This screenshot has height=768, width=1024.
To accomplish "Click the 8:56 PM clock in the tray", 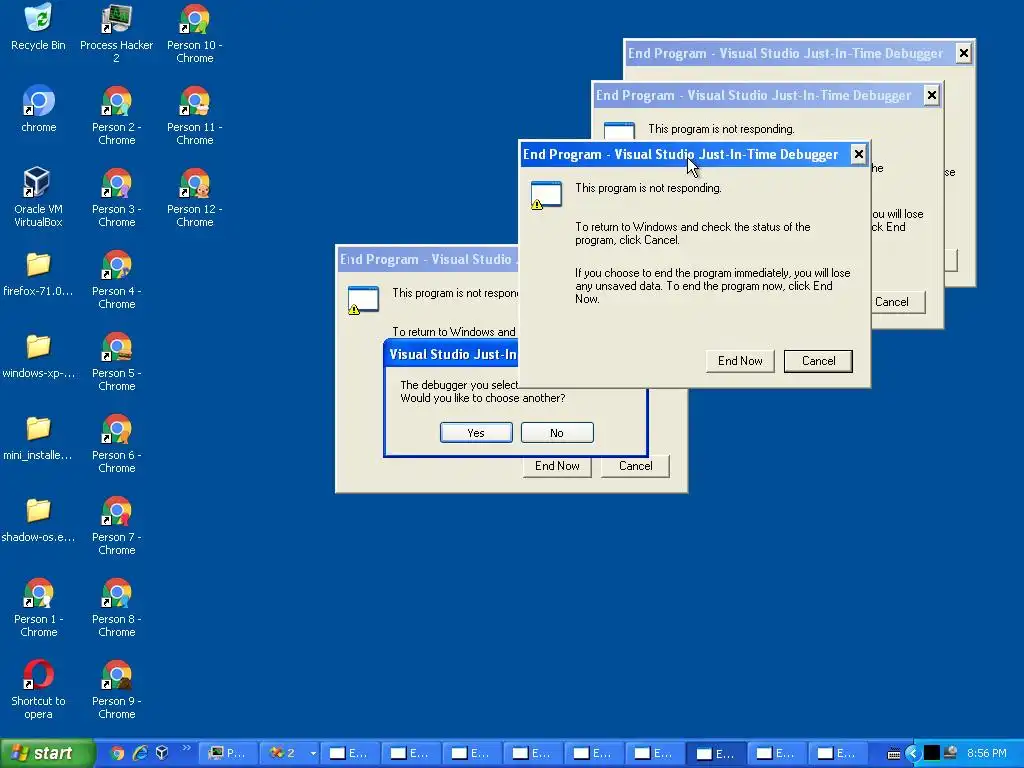I will pyautogui.click(x=986, y=753).
